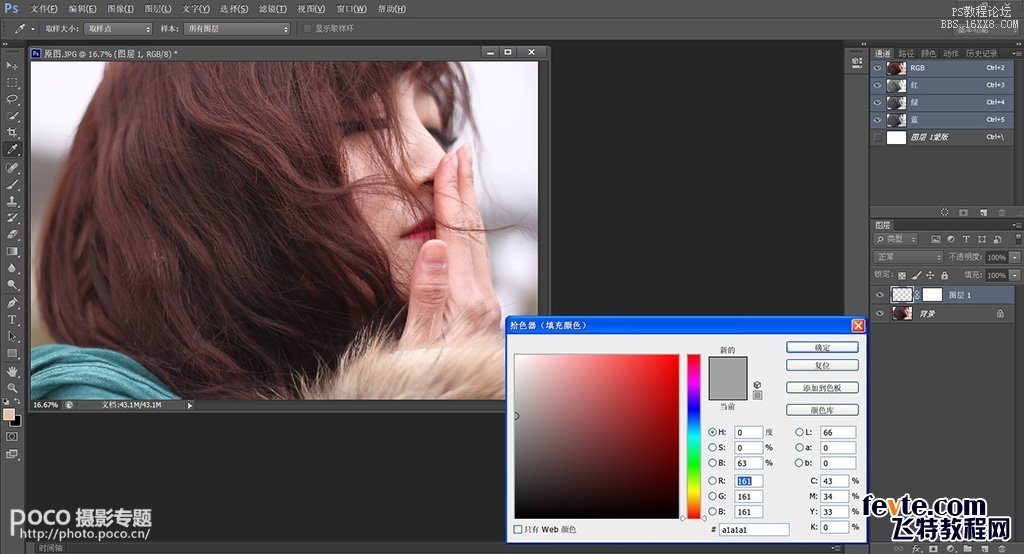
Task: Select the Gradient tool
Action: [x=12, y=252]
